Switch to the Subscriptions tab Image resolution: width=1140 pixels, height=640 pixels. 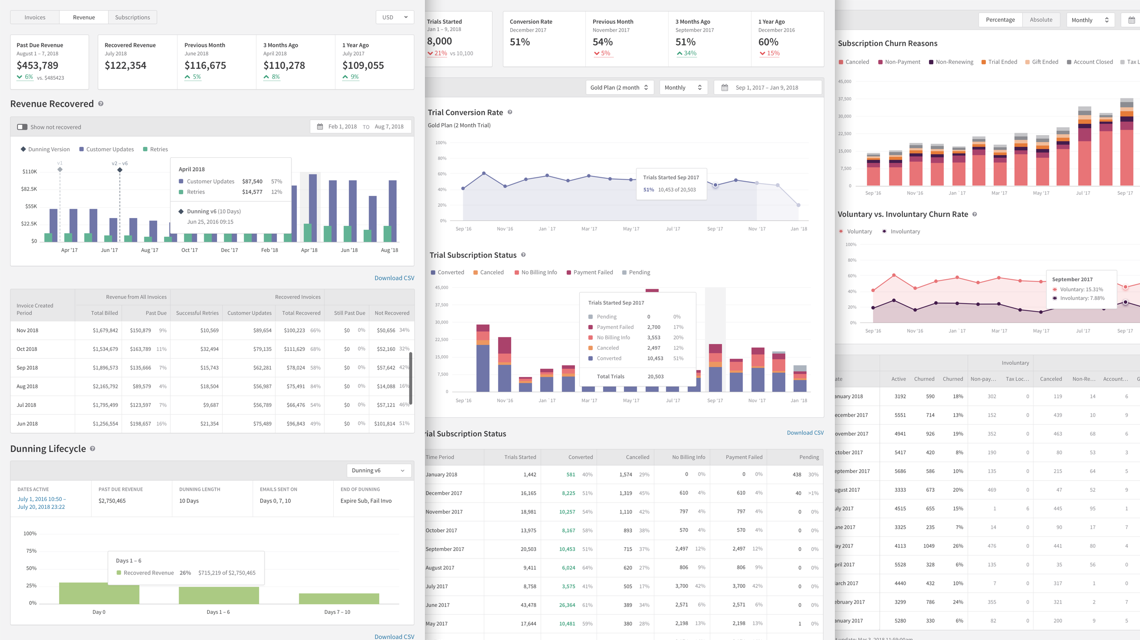(x=132, y=17)
